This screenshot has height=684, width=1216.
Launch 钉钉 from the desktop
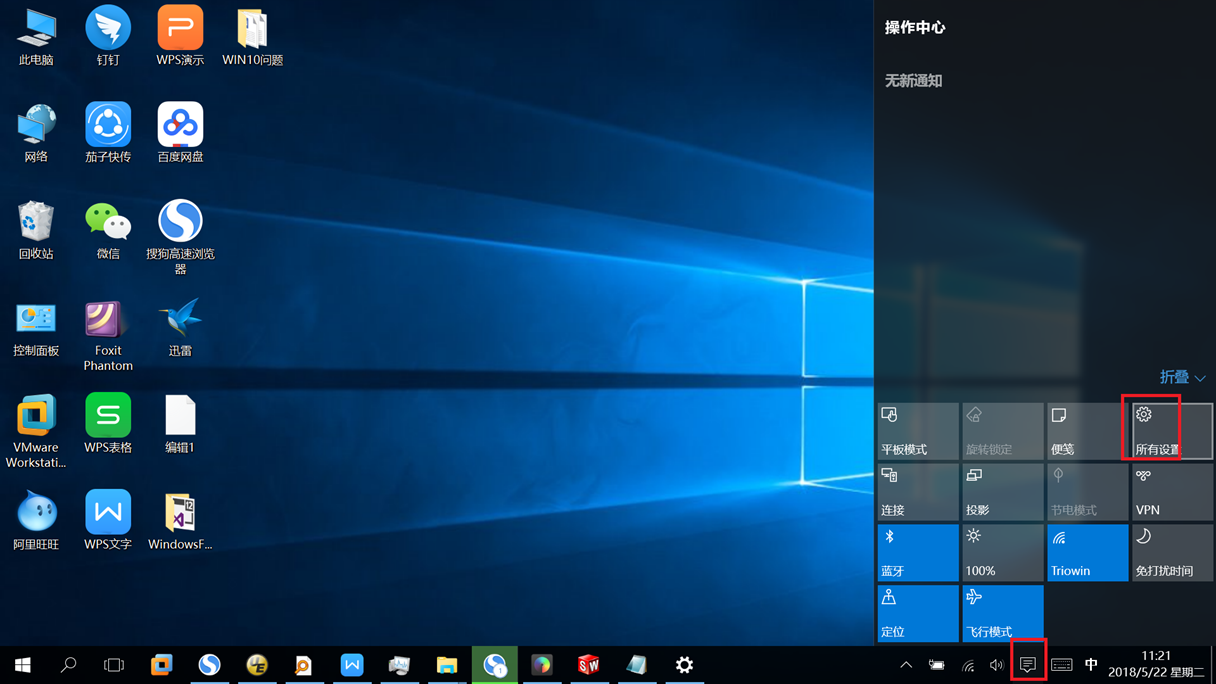[x=108, y=37]
